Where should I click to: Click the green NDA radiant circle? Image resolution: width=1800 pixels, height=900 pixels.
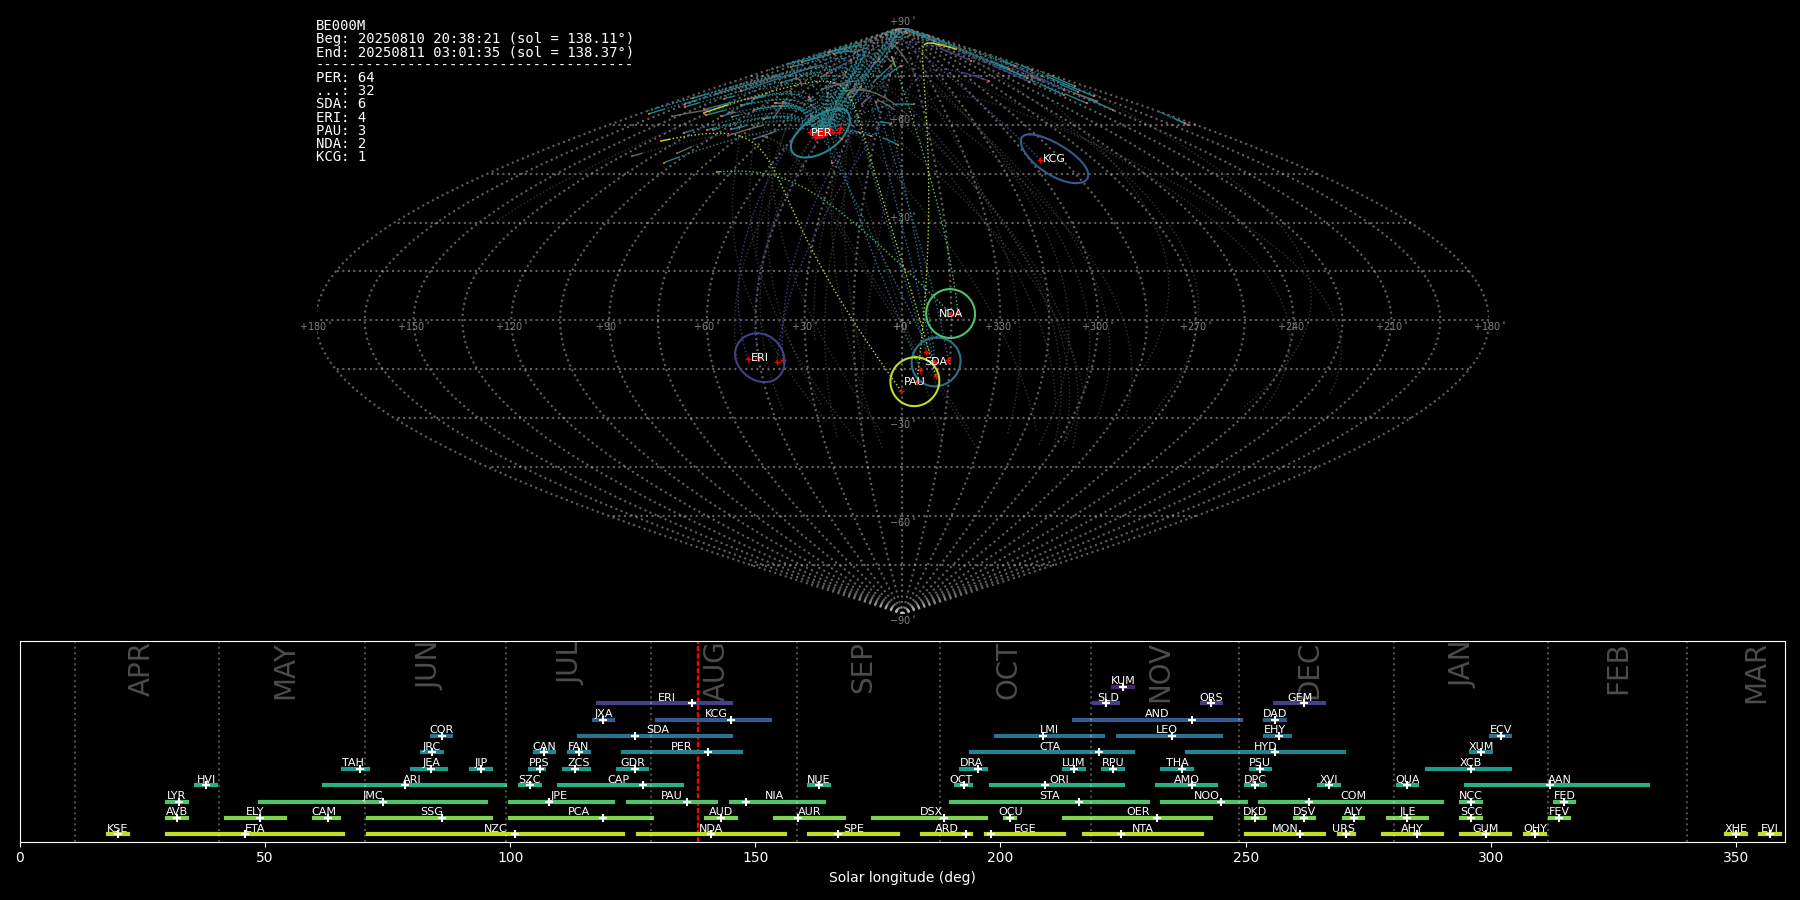[x=950, y=313]
